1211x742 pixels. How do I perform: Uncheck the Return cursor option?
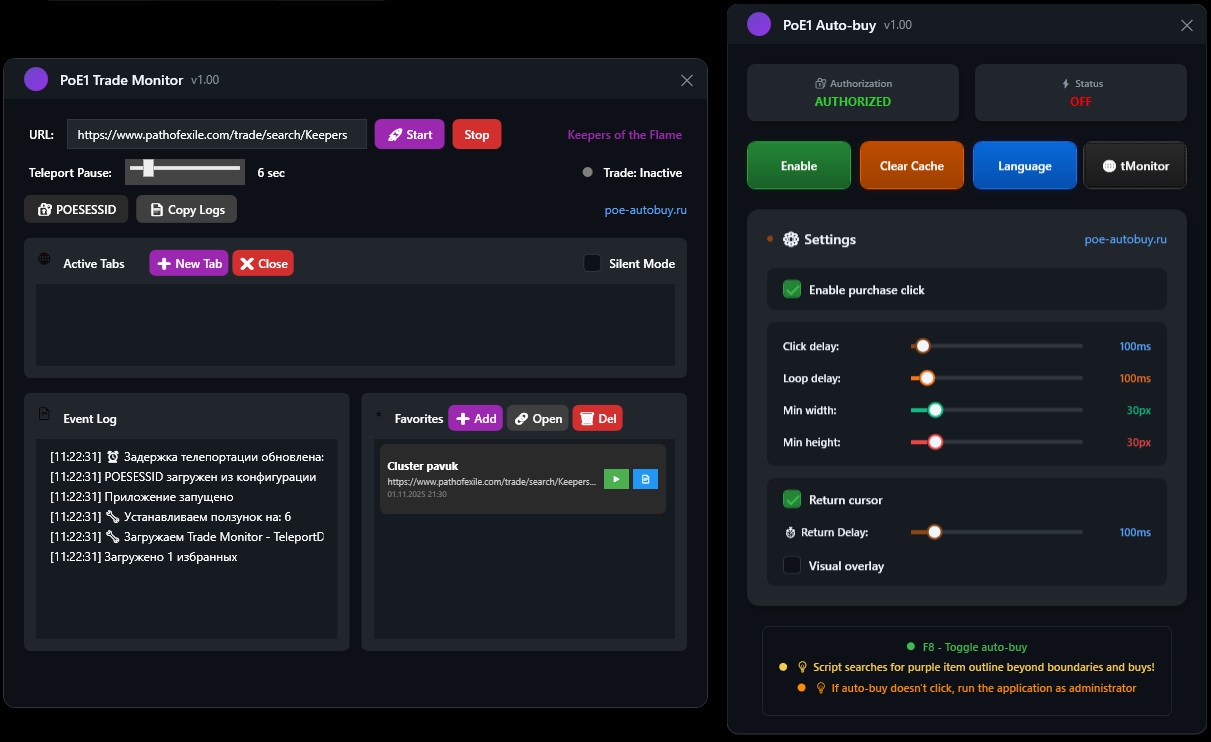(x=792, y=499)
